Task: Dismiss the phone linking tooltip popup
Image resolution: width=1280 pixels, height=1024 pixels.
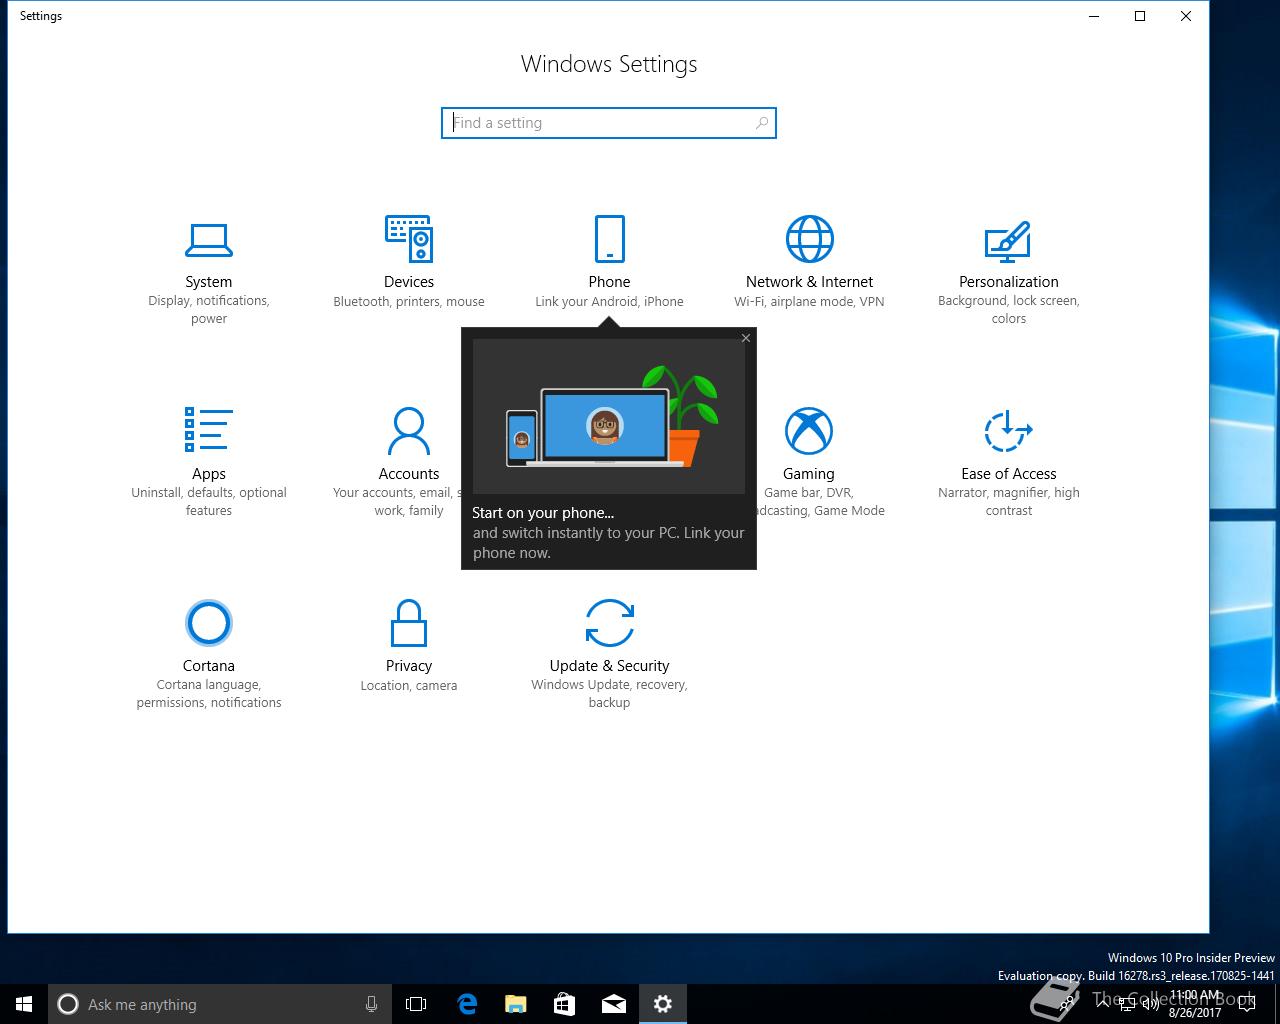Action: (746, 338)
